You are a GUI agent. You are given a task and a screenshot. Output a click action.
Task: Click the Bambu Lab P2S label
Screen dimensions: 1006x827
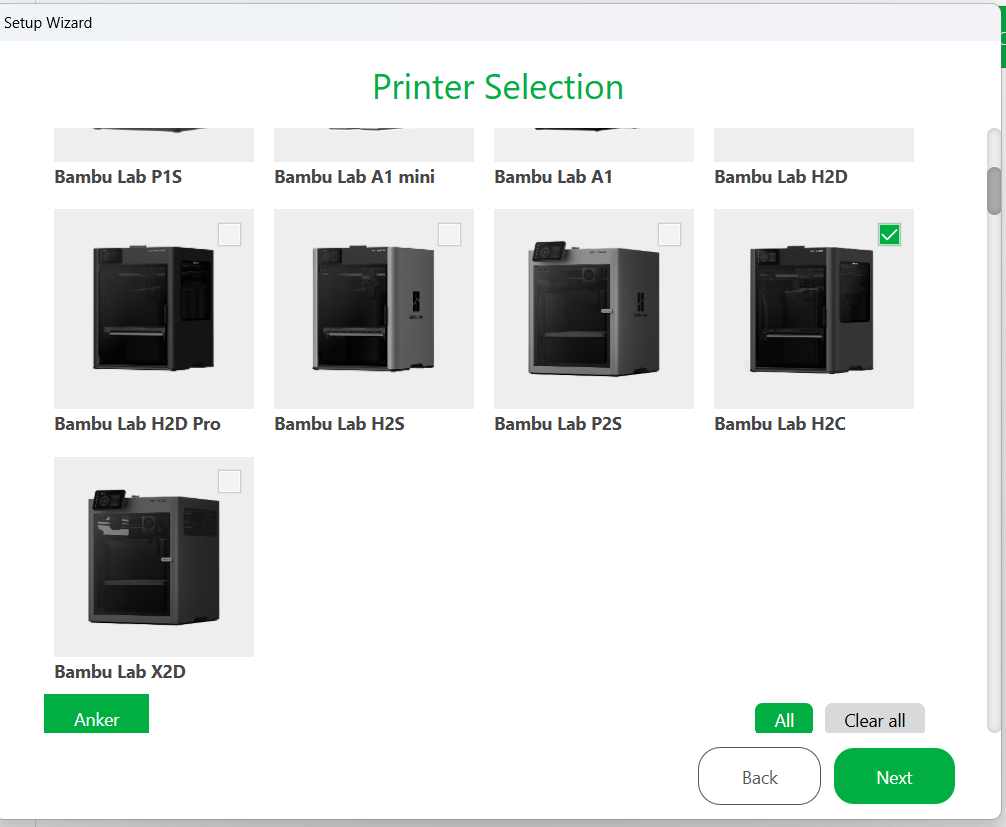coord(558,424)
